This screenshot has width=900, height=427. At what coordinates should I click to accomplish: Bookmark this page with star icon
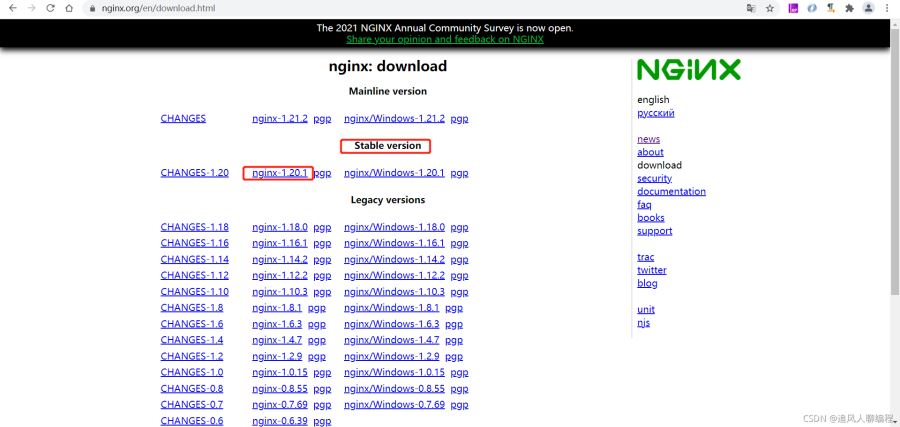point(770,8)
